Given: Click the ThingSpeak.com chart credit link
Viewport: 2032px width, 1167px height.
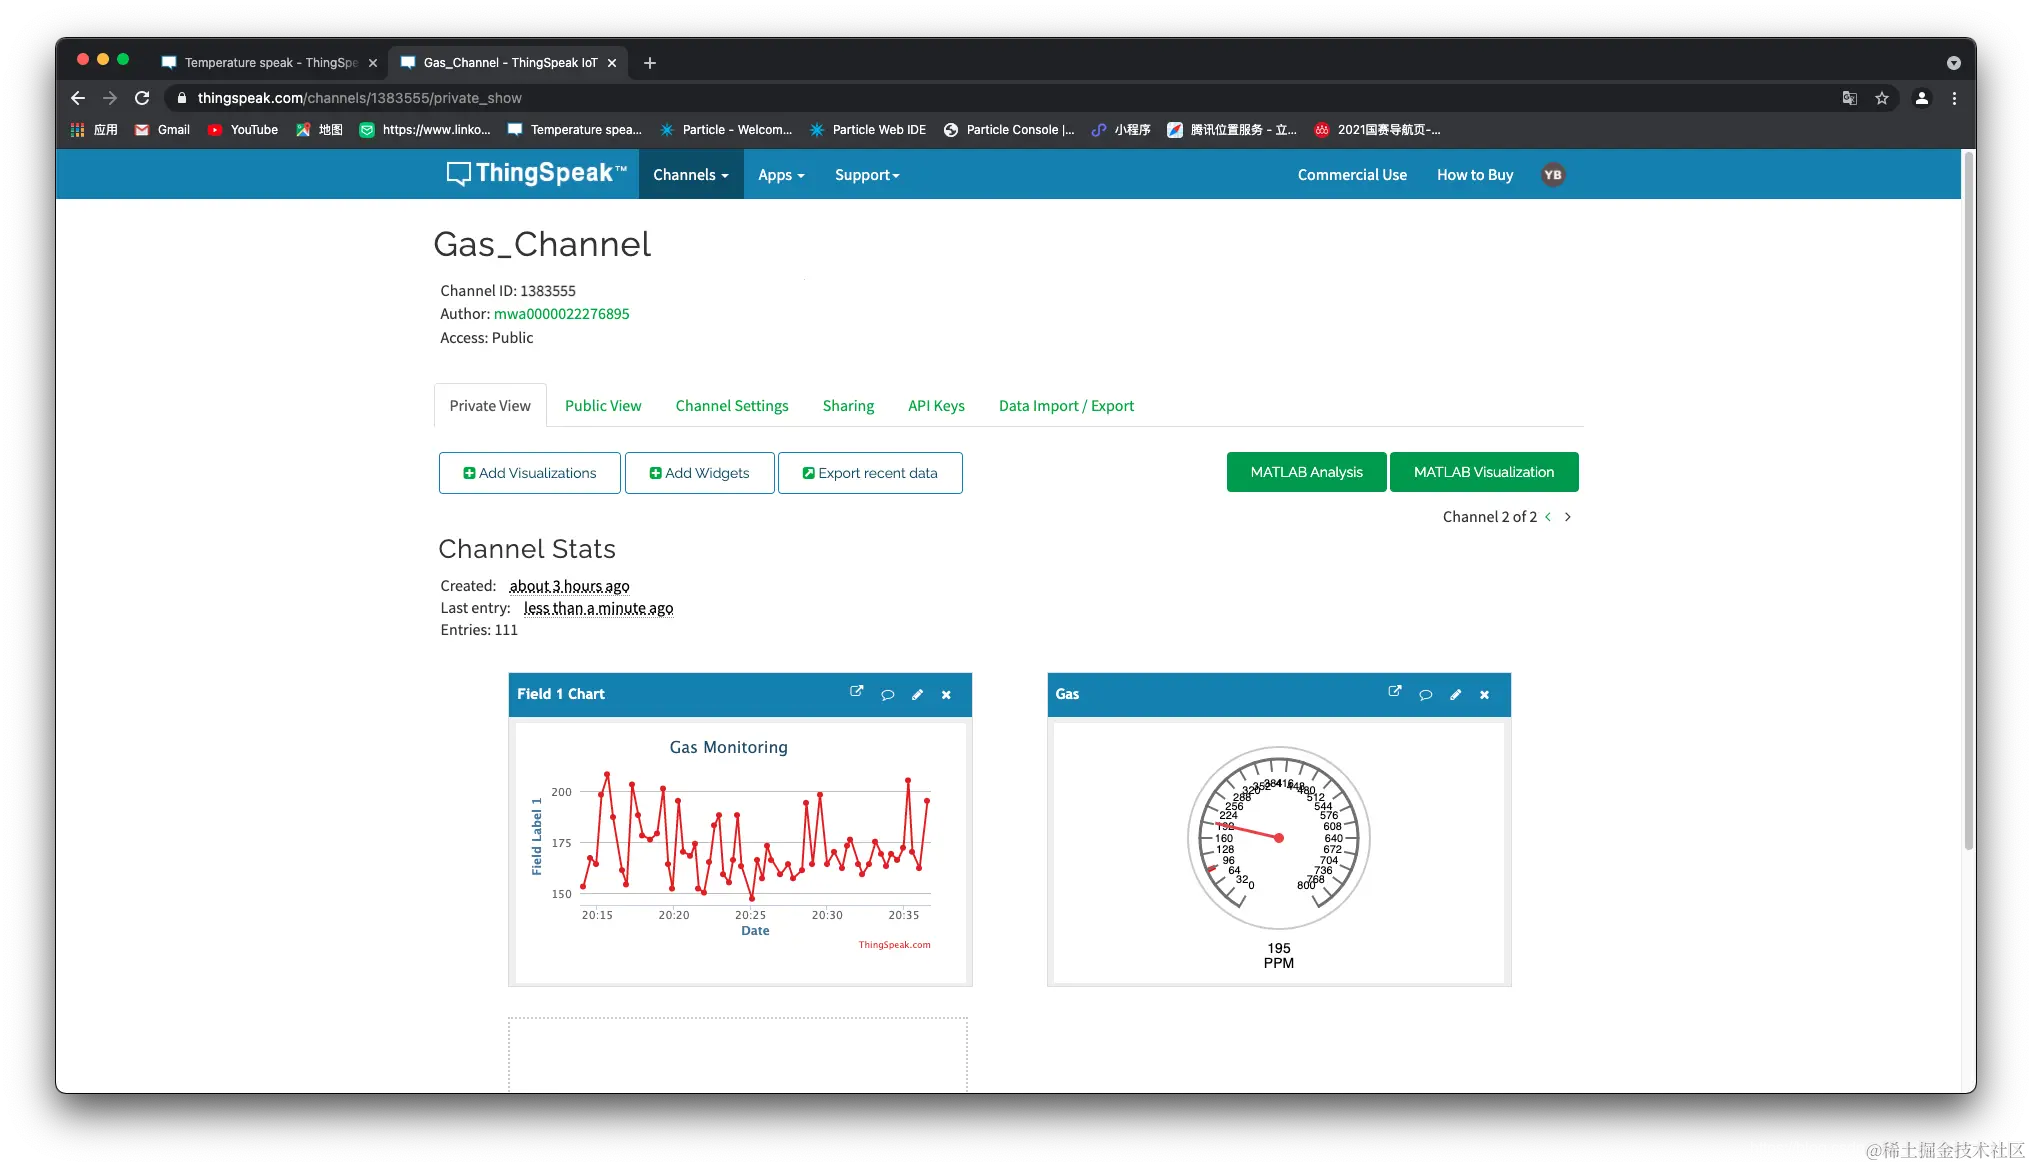Looking at the screenshot, I should point(894,945).
